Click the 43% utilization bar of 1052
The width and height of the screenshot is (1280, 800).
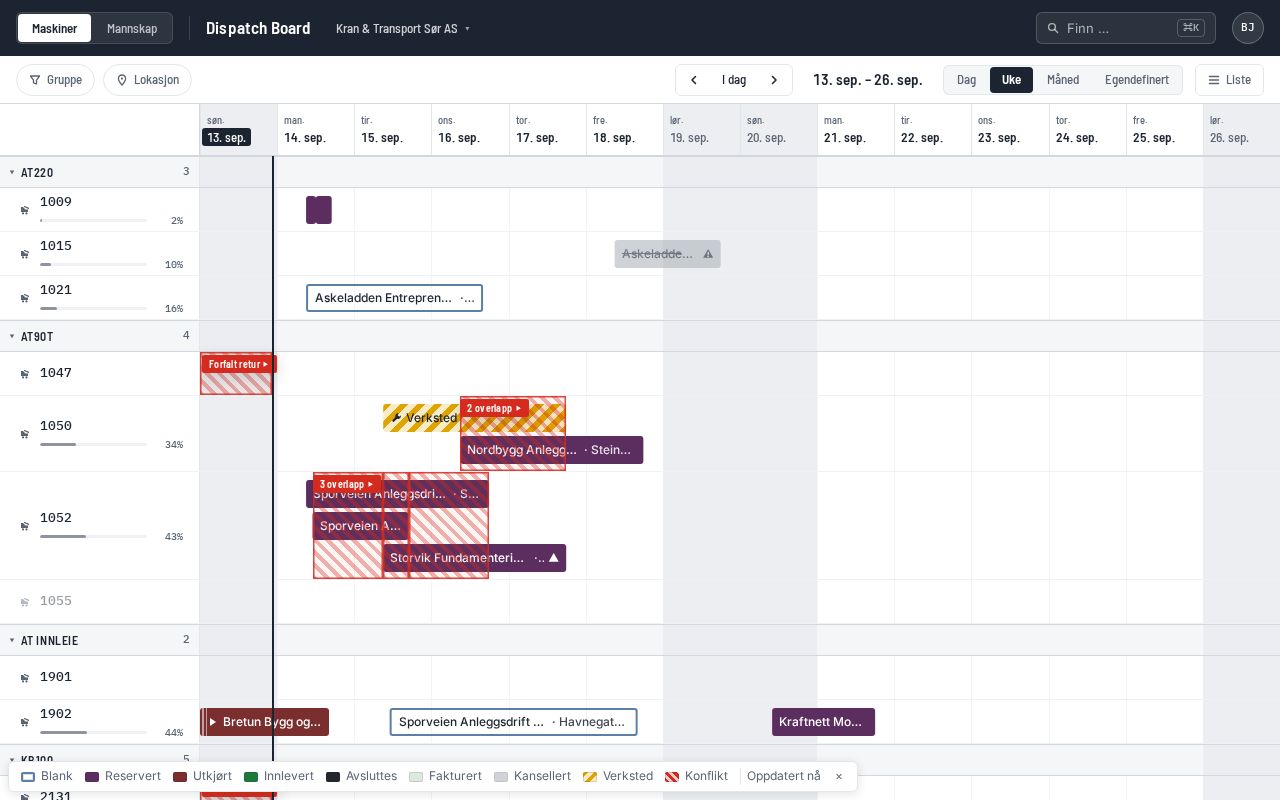[x=93, y=536]
